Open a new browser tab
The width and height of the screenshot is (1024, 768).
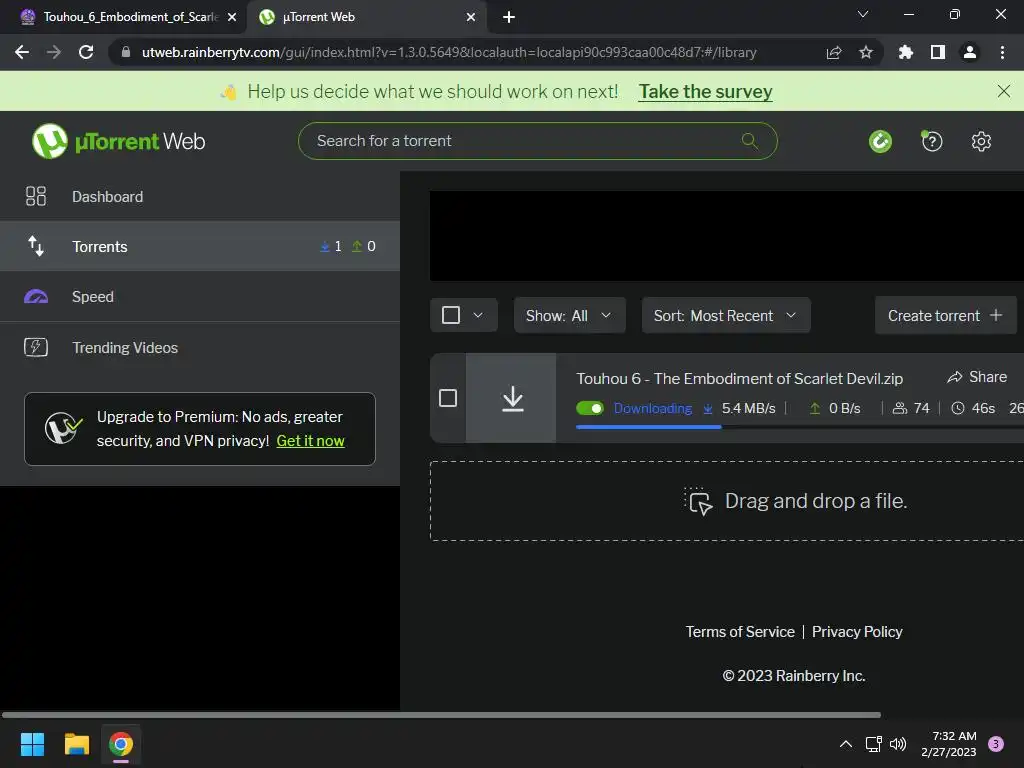[x=509, y=17]
